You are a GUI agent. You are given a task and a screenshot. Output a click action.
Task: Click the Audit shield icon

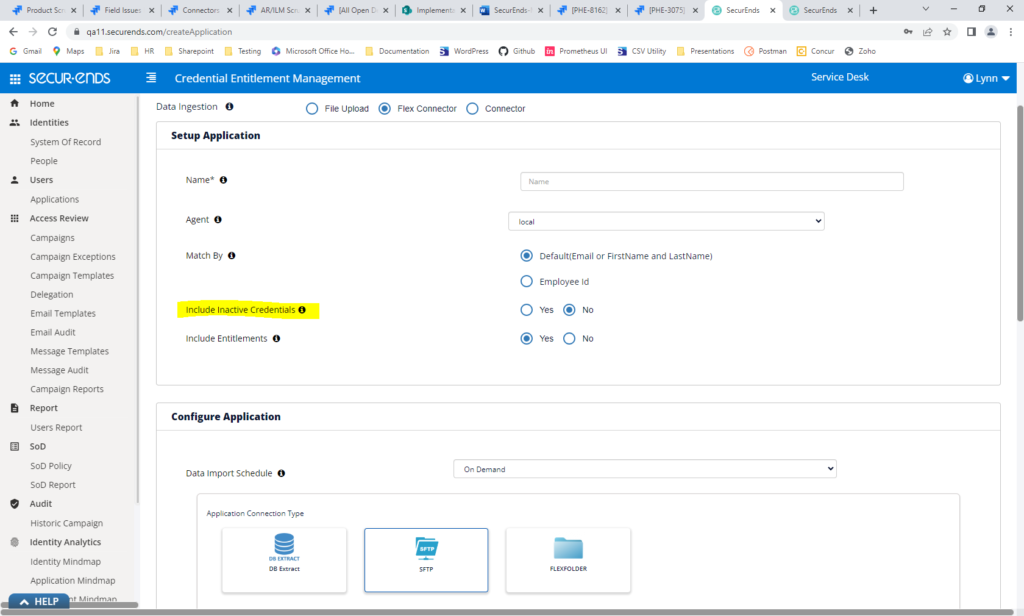(x=14, y=504)
